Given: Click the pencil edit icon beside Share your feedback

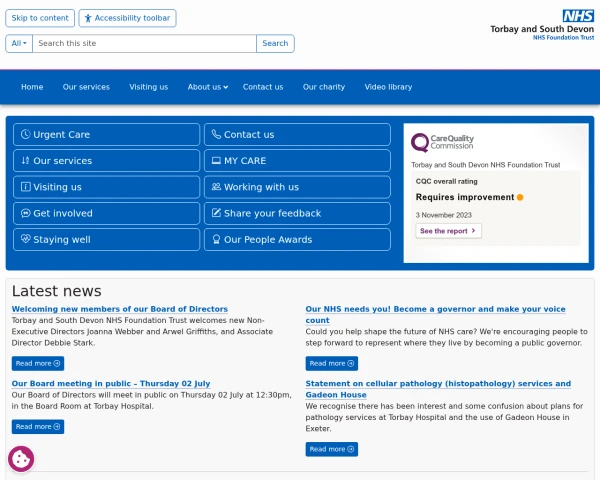Looking at the screenshot, I should pos(216,213).
